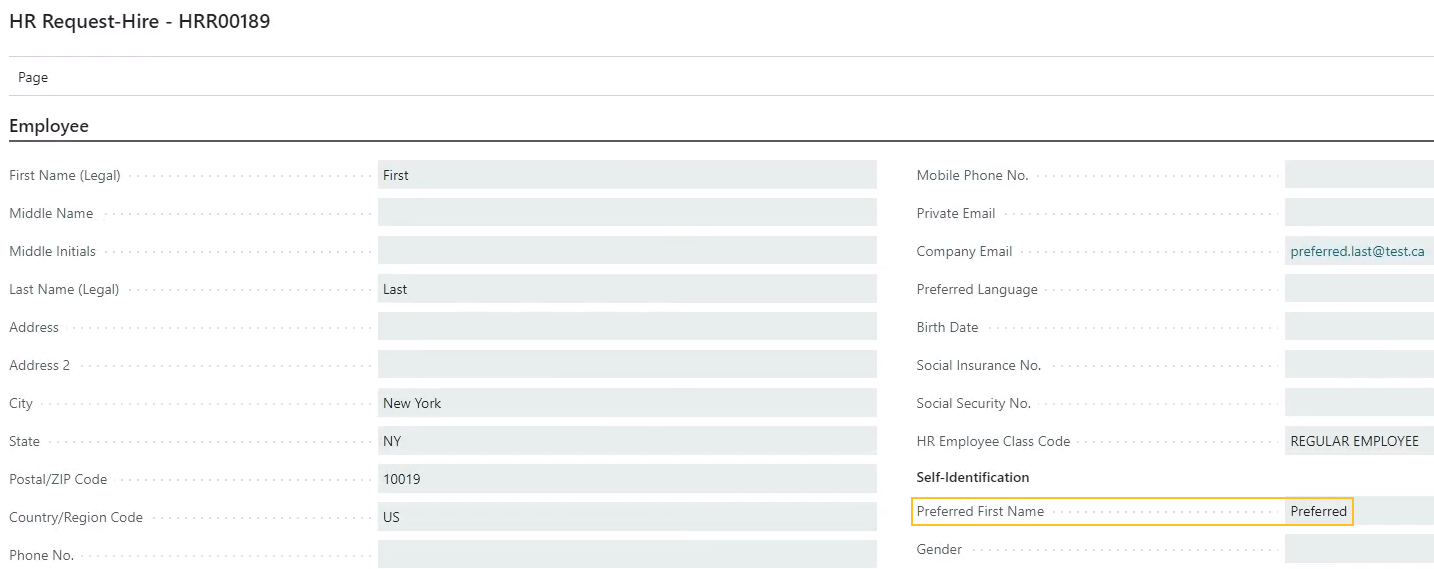1434x569 pixels.
Task: Select the Address input field
Action: 626,327
